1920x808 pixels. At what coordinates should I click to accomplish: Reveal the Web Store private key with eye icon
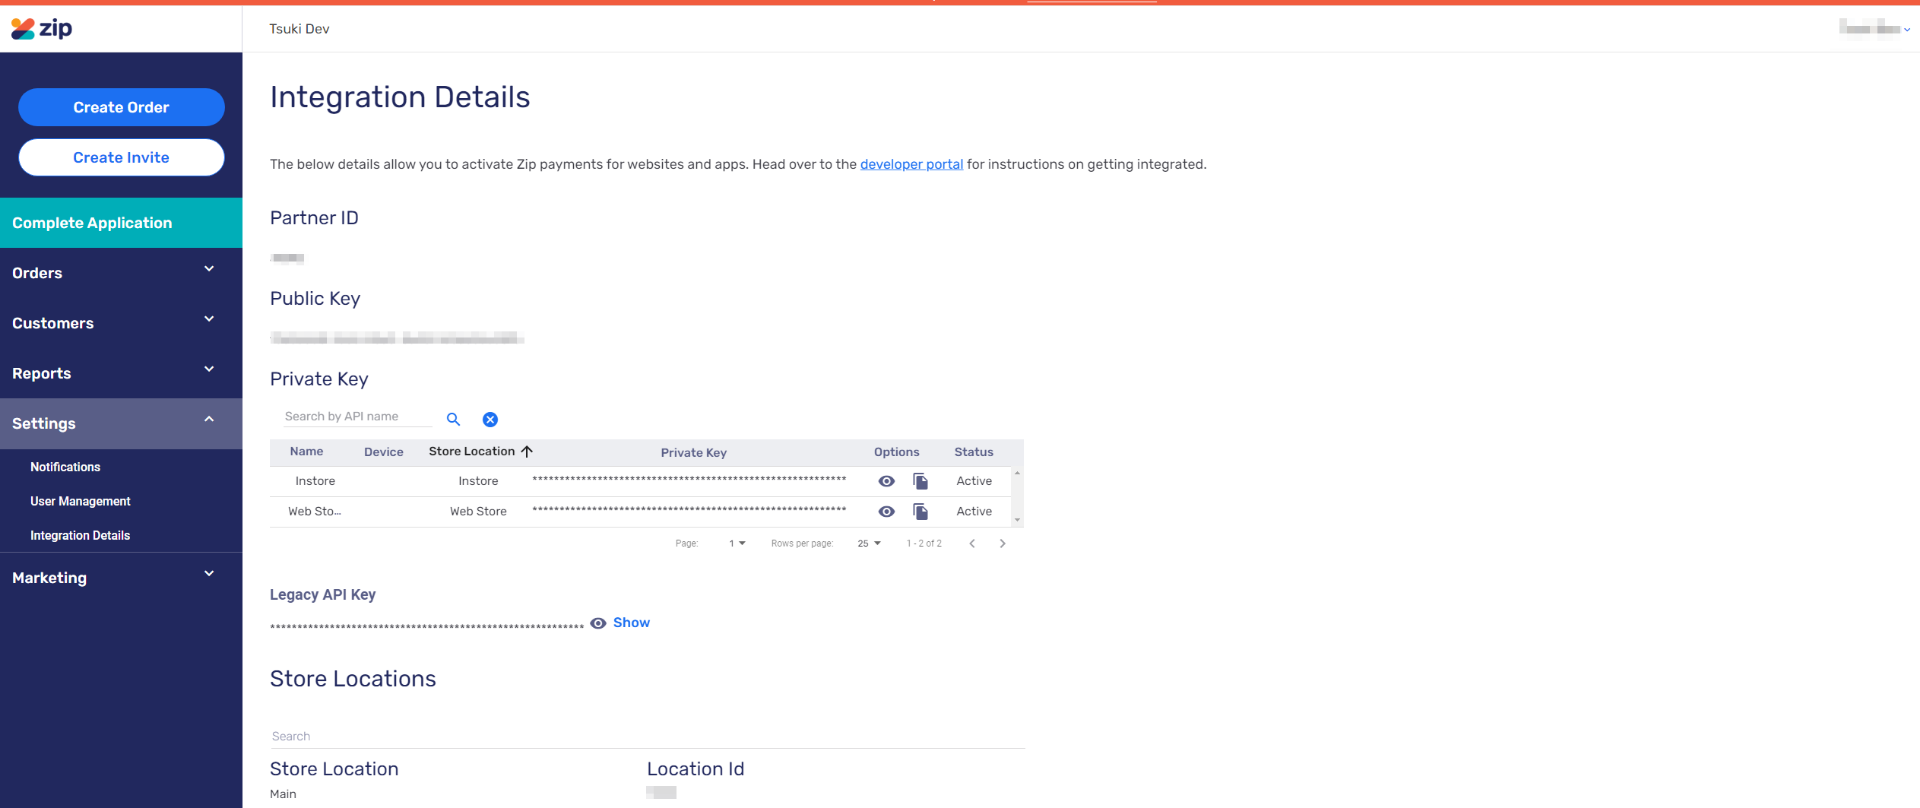tap(886, 511)
